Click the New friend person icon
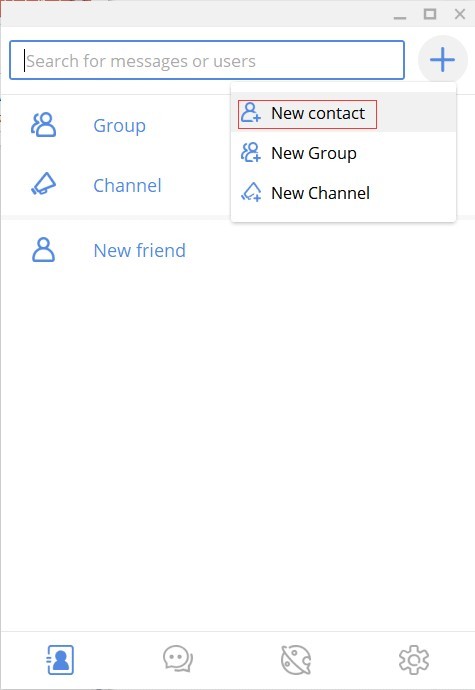 [x=44, y=250]
